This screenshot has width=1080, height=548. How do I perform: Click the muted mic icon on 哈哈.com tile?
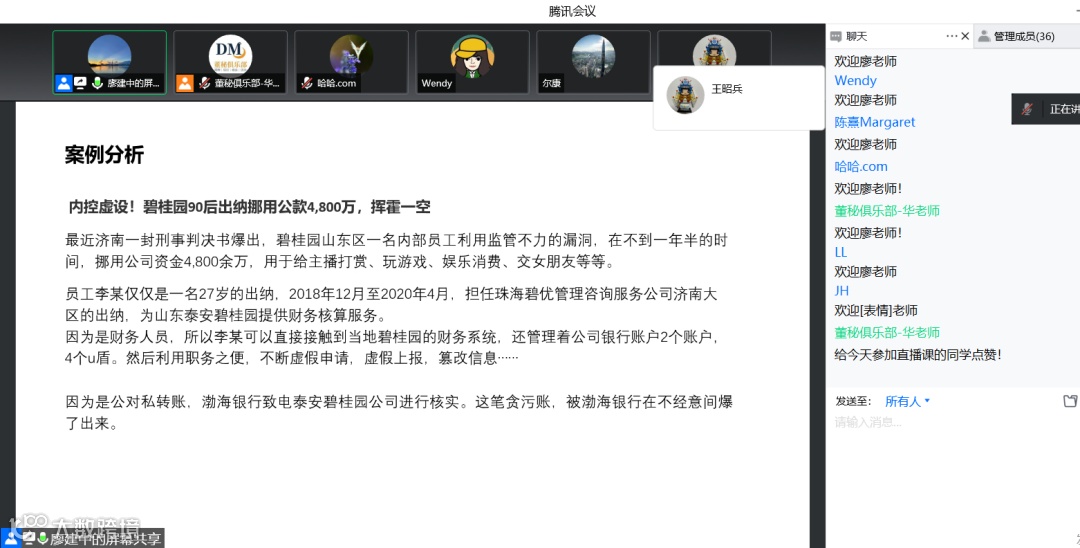tap(307, 83)
